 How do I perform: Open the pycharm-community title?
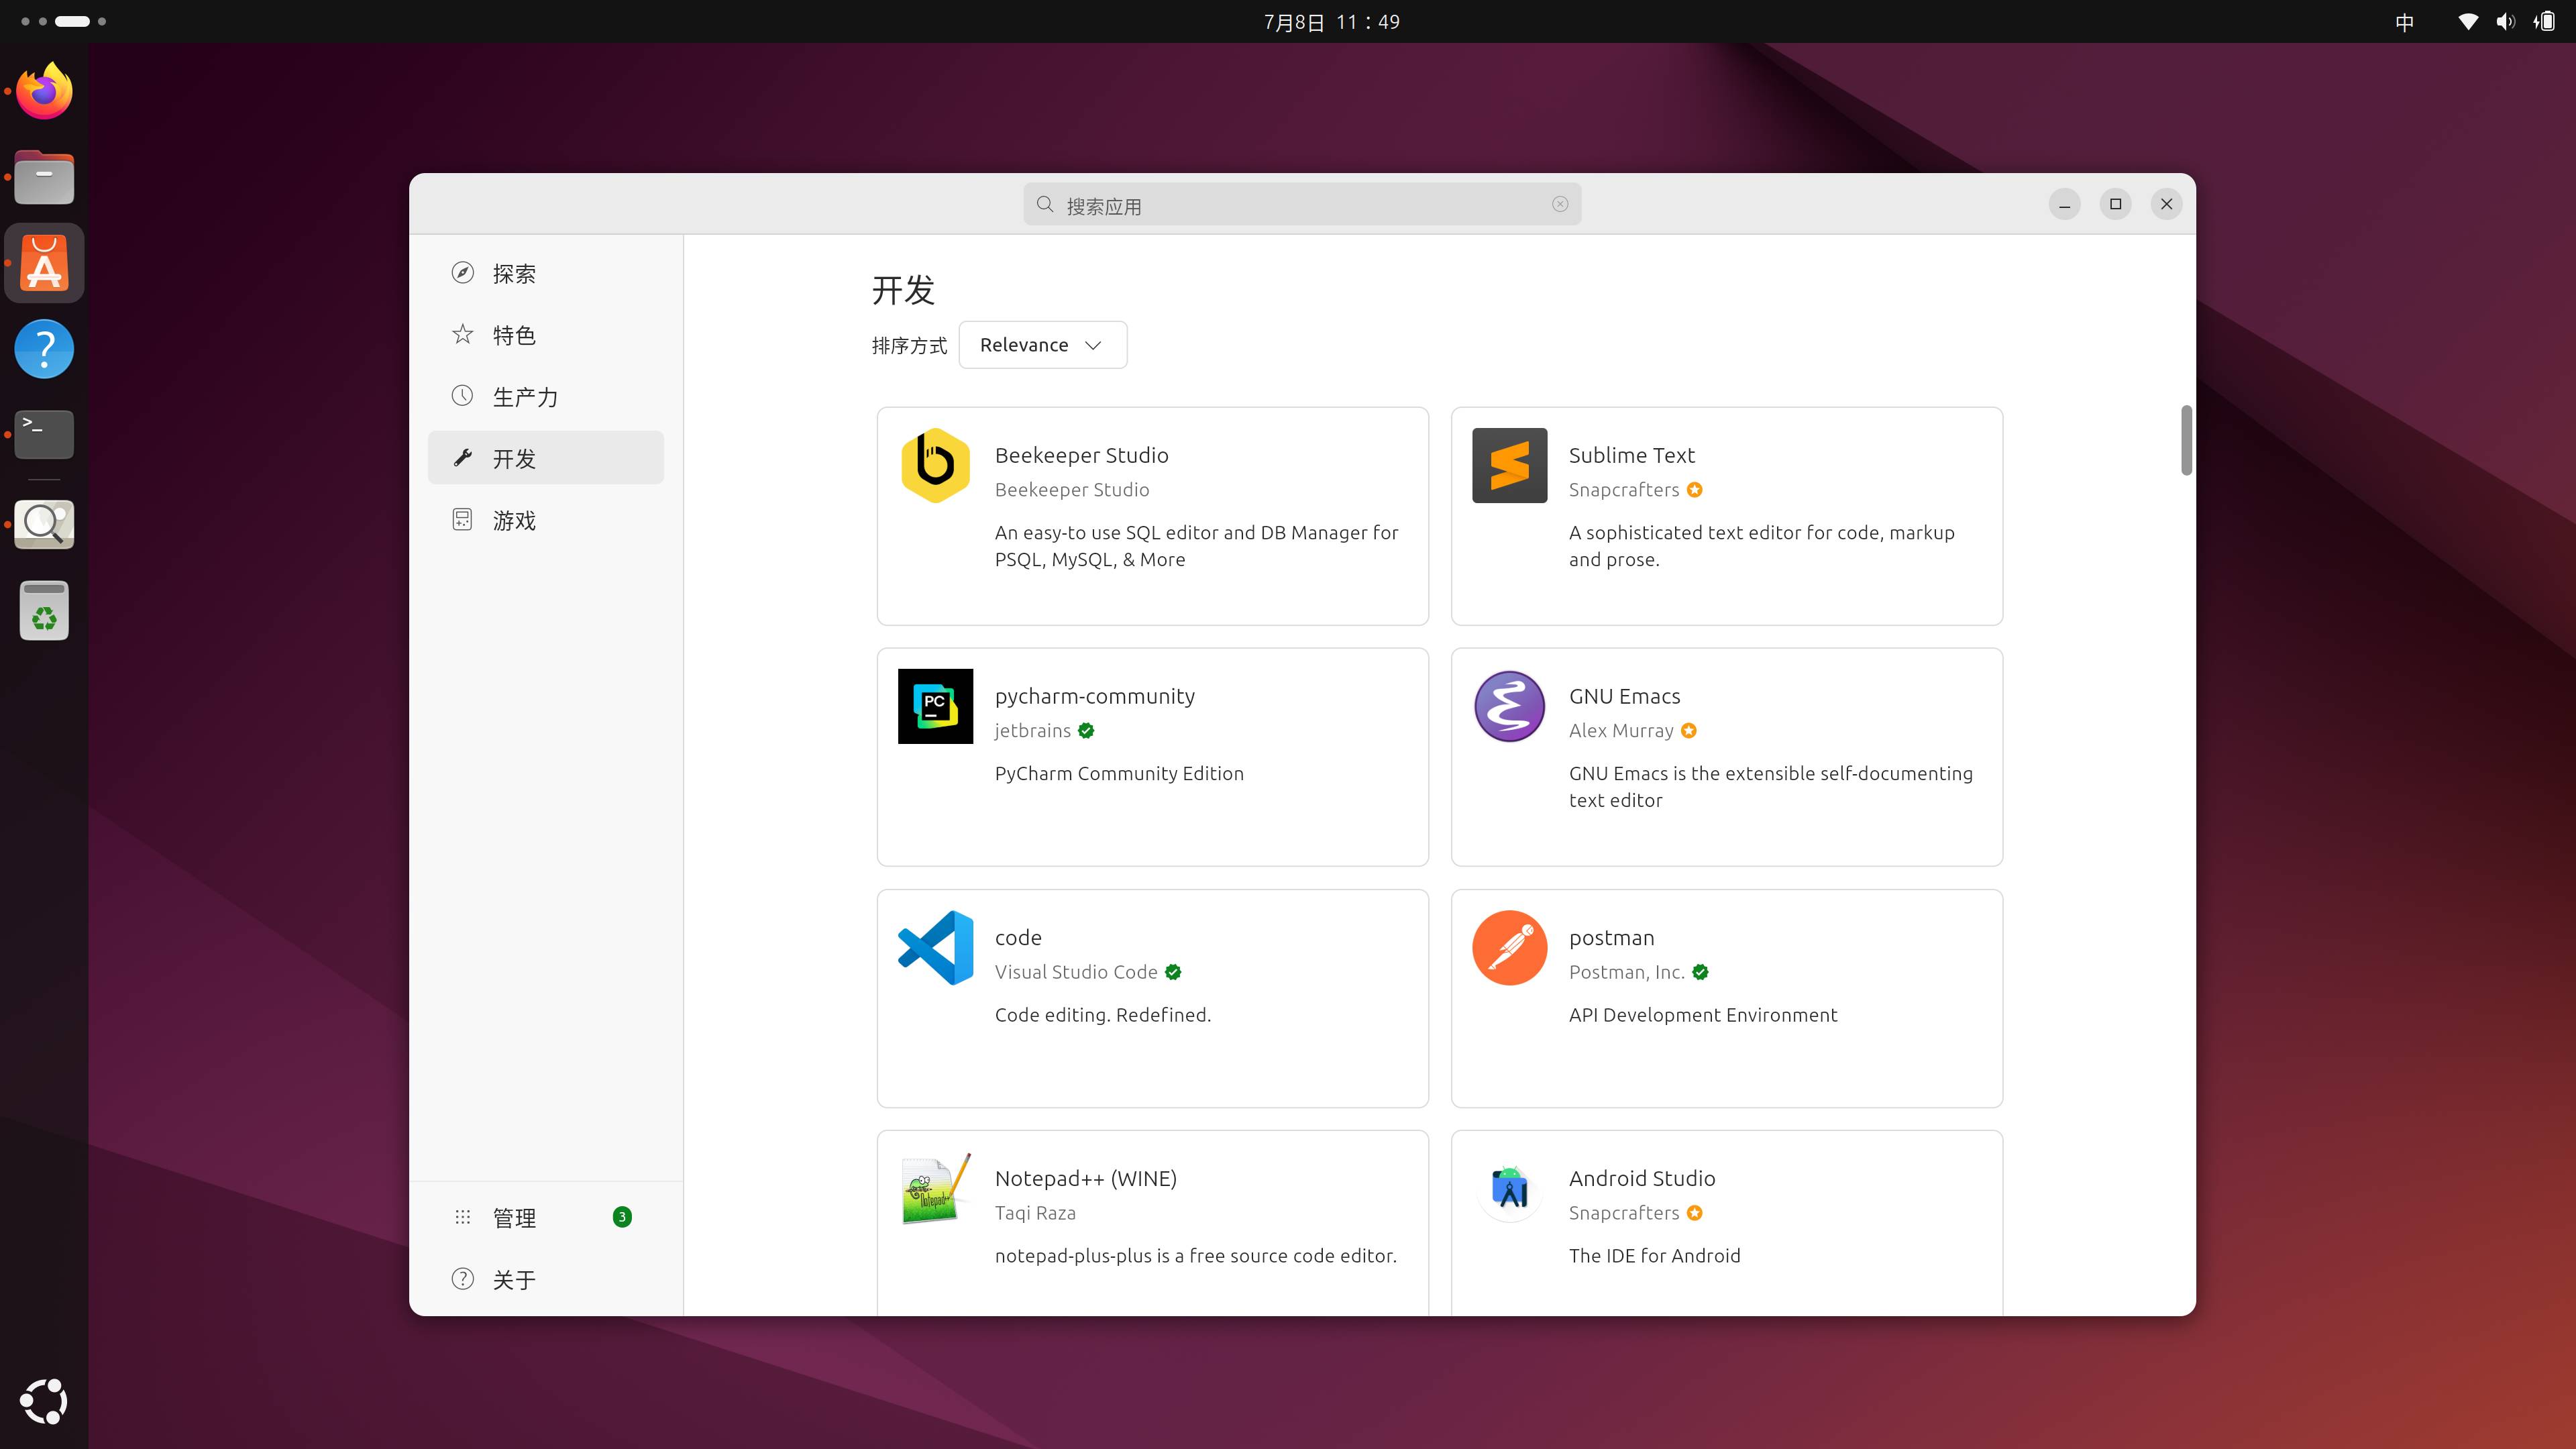[x=1094, y=697]
